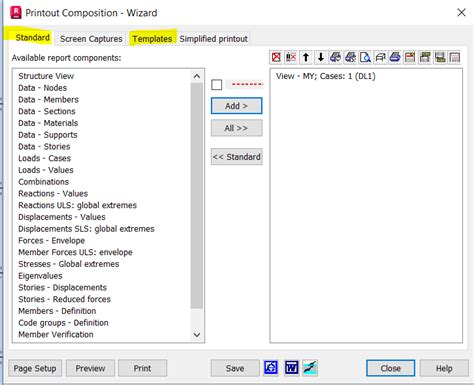Click the Close button
The image size is (474, 385).
[391, 368]
